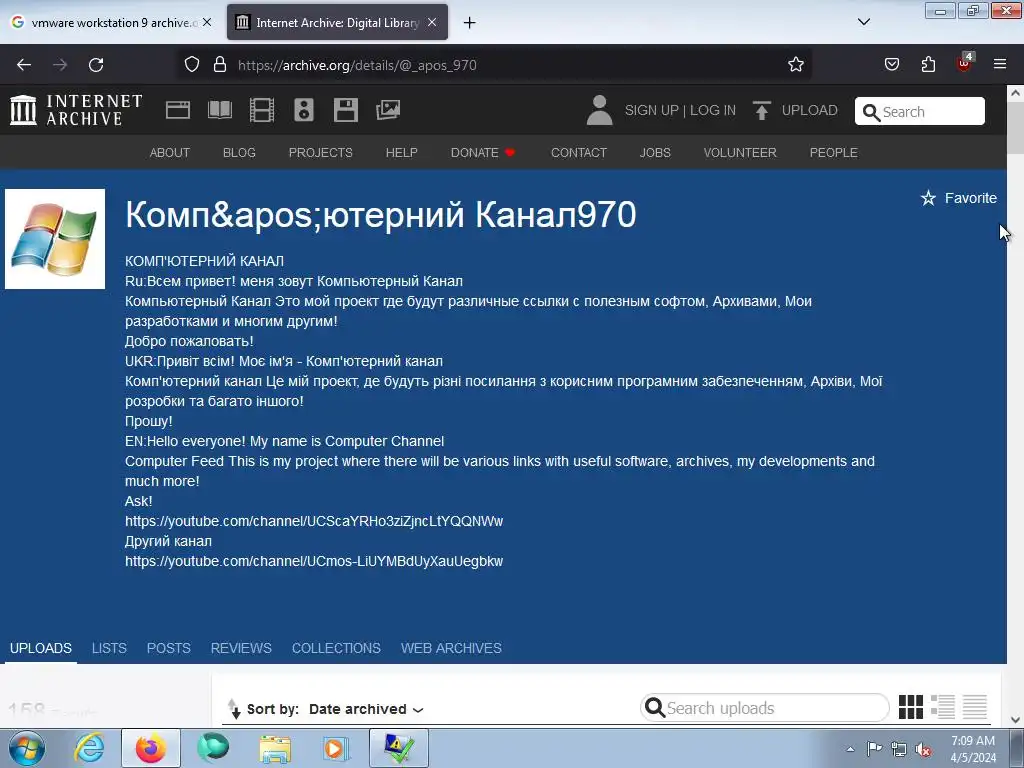Open the PEOPLE menu item
Image resolution: width=1024 pixels, height=768 pixels.
pyautogui.click(x=833, y=153)
